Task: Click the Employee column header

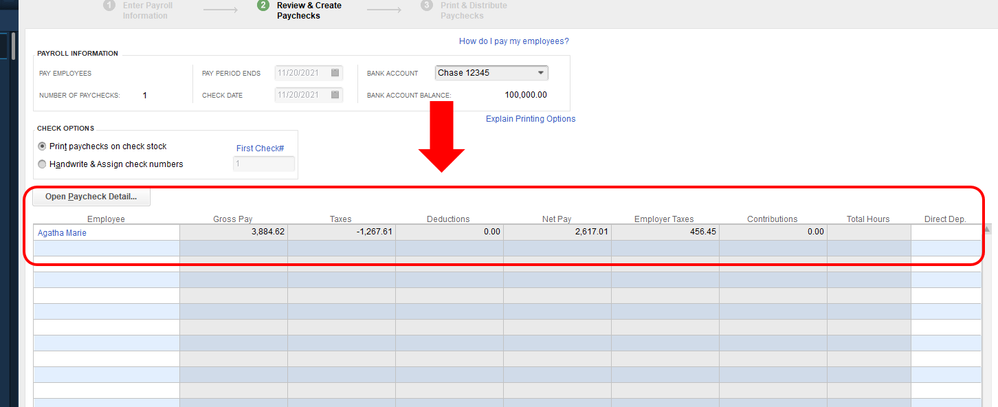Action: pyautogui.click(x=106, y=219)
